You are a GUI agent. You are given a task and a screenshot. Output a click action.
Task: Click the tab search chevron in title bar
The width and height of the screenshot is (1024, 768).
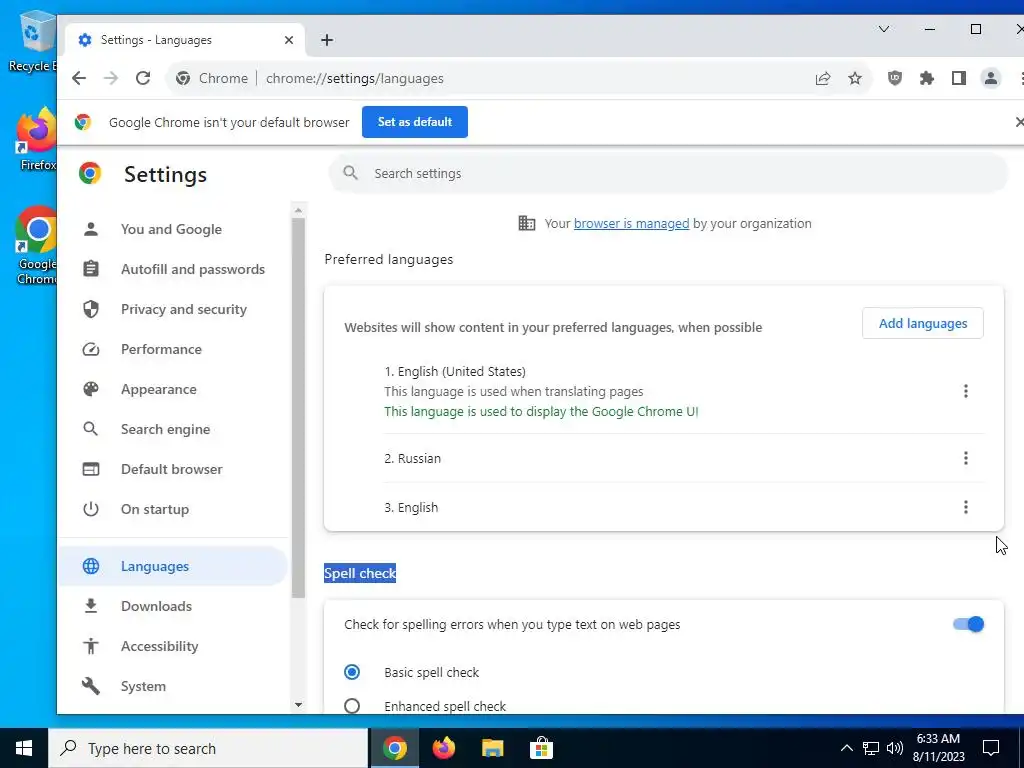tap(884, 29)
